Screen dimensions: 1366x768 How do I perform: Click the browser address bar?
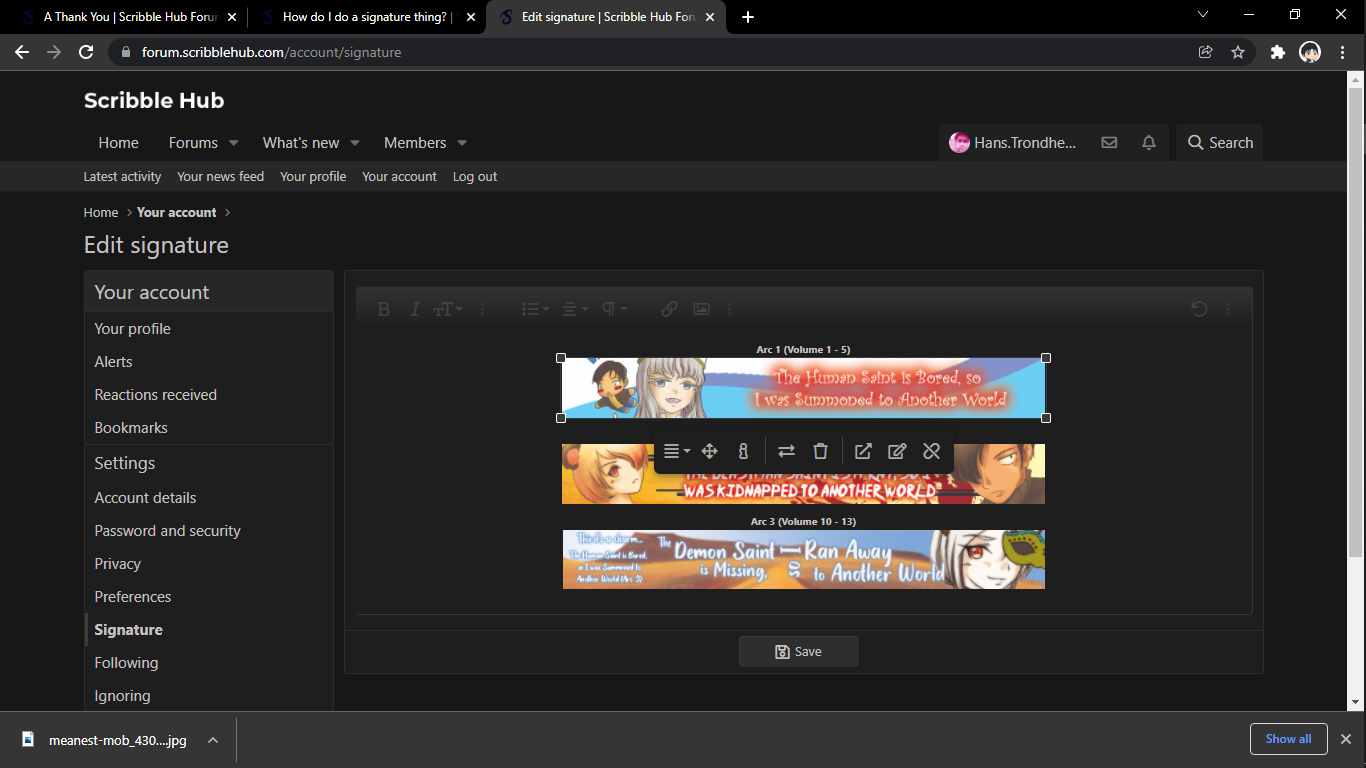(650, 52)
